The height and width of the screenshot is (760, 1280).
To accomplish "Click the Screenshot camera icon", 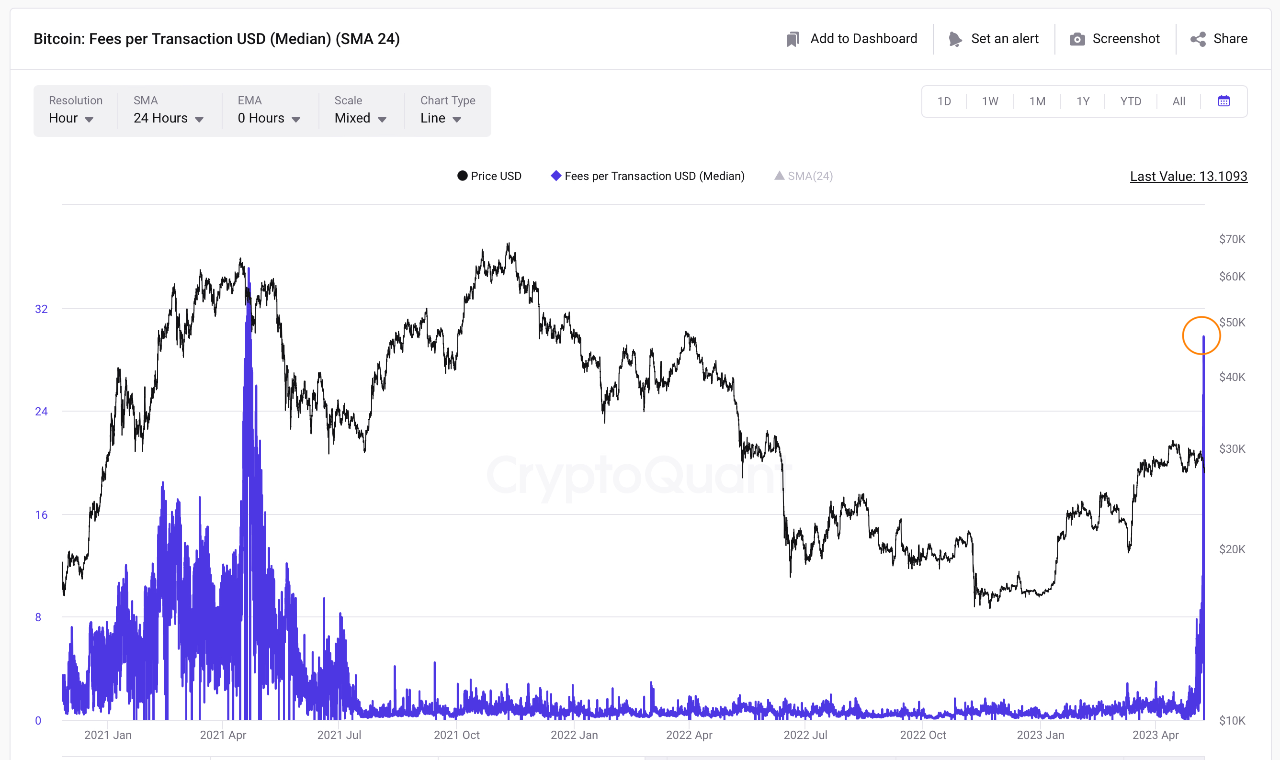I will (x=1075, y=38).
